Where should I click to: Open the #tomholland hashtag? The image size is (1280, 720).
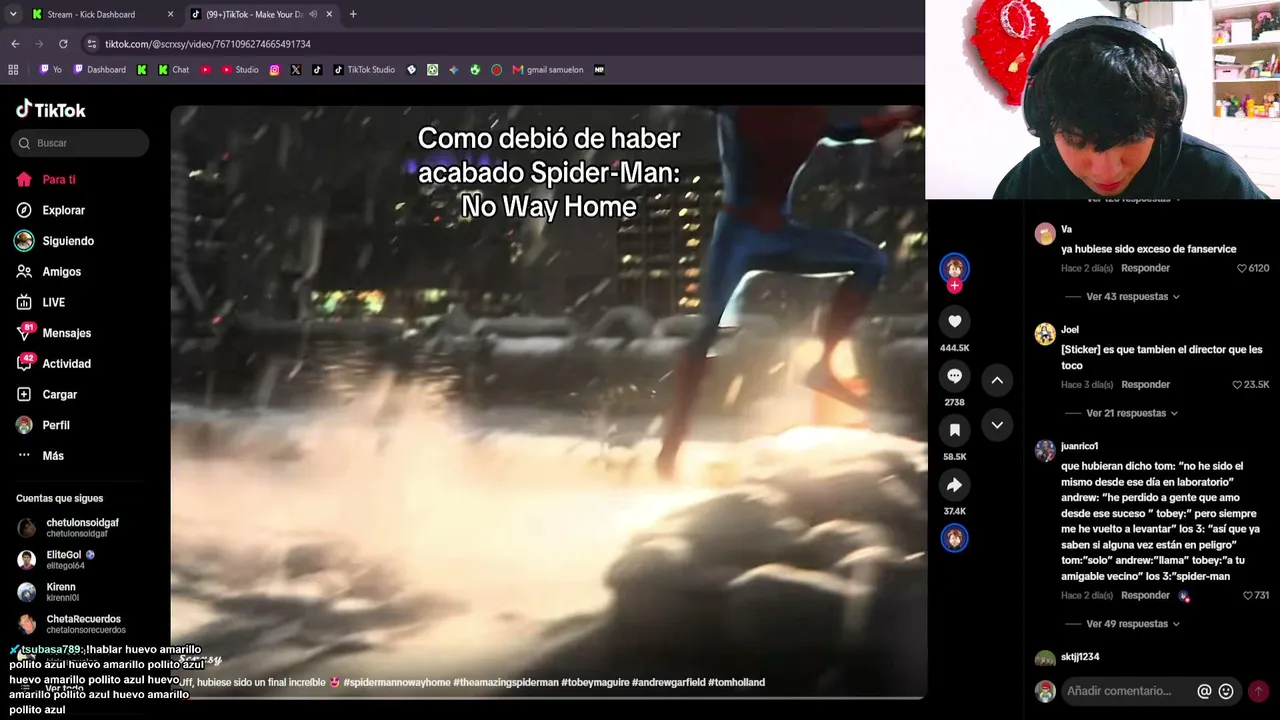737,682
